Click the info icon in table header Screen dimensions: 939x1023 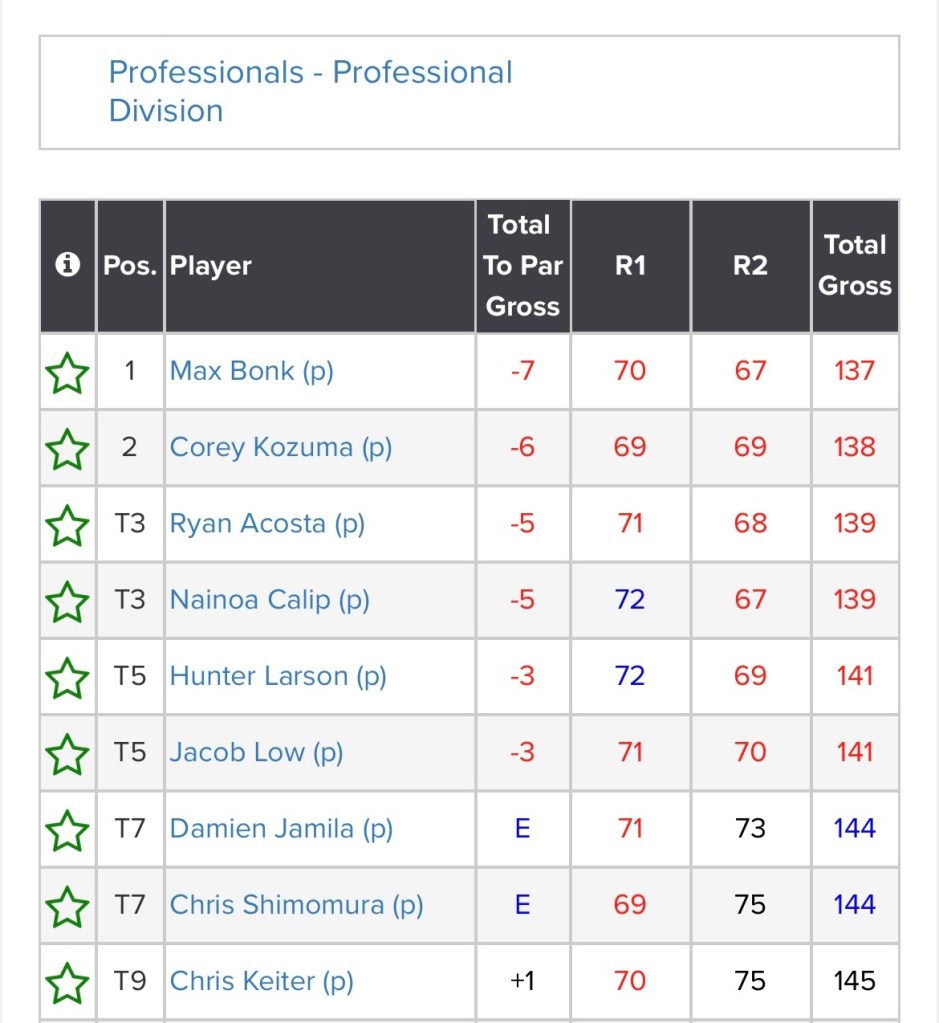click(68, 265)
